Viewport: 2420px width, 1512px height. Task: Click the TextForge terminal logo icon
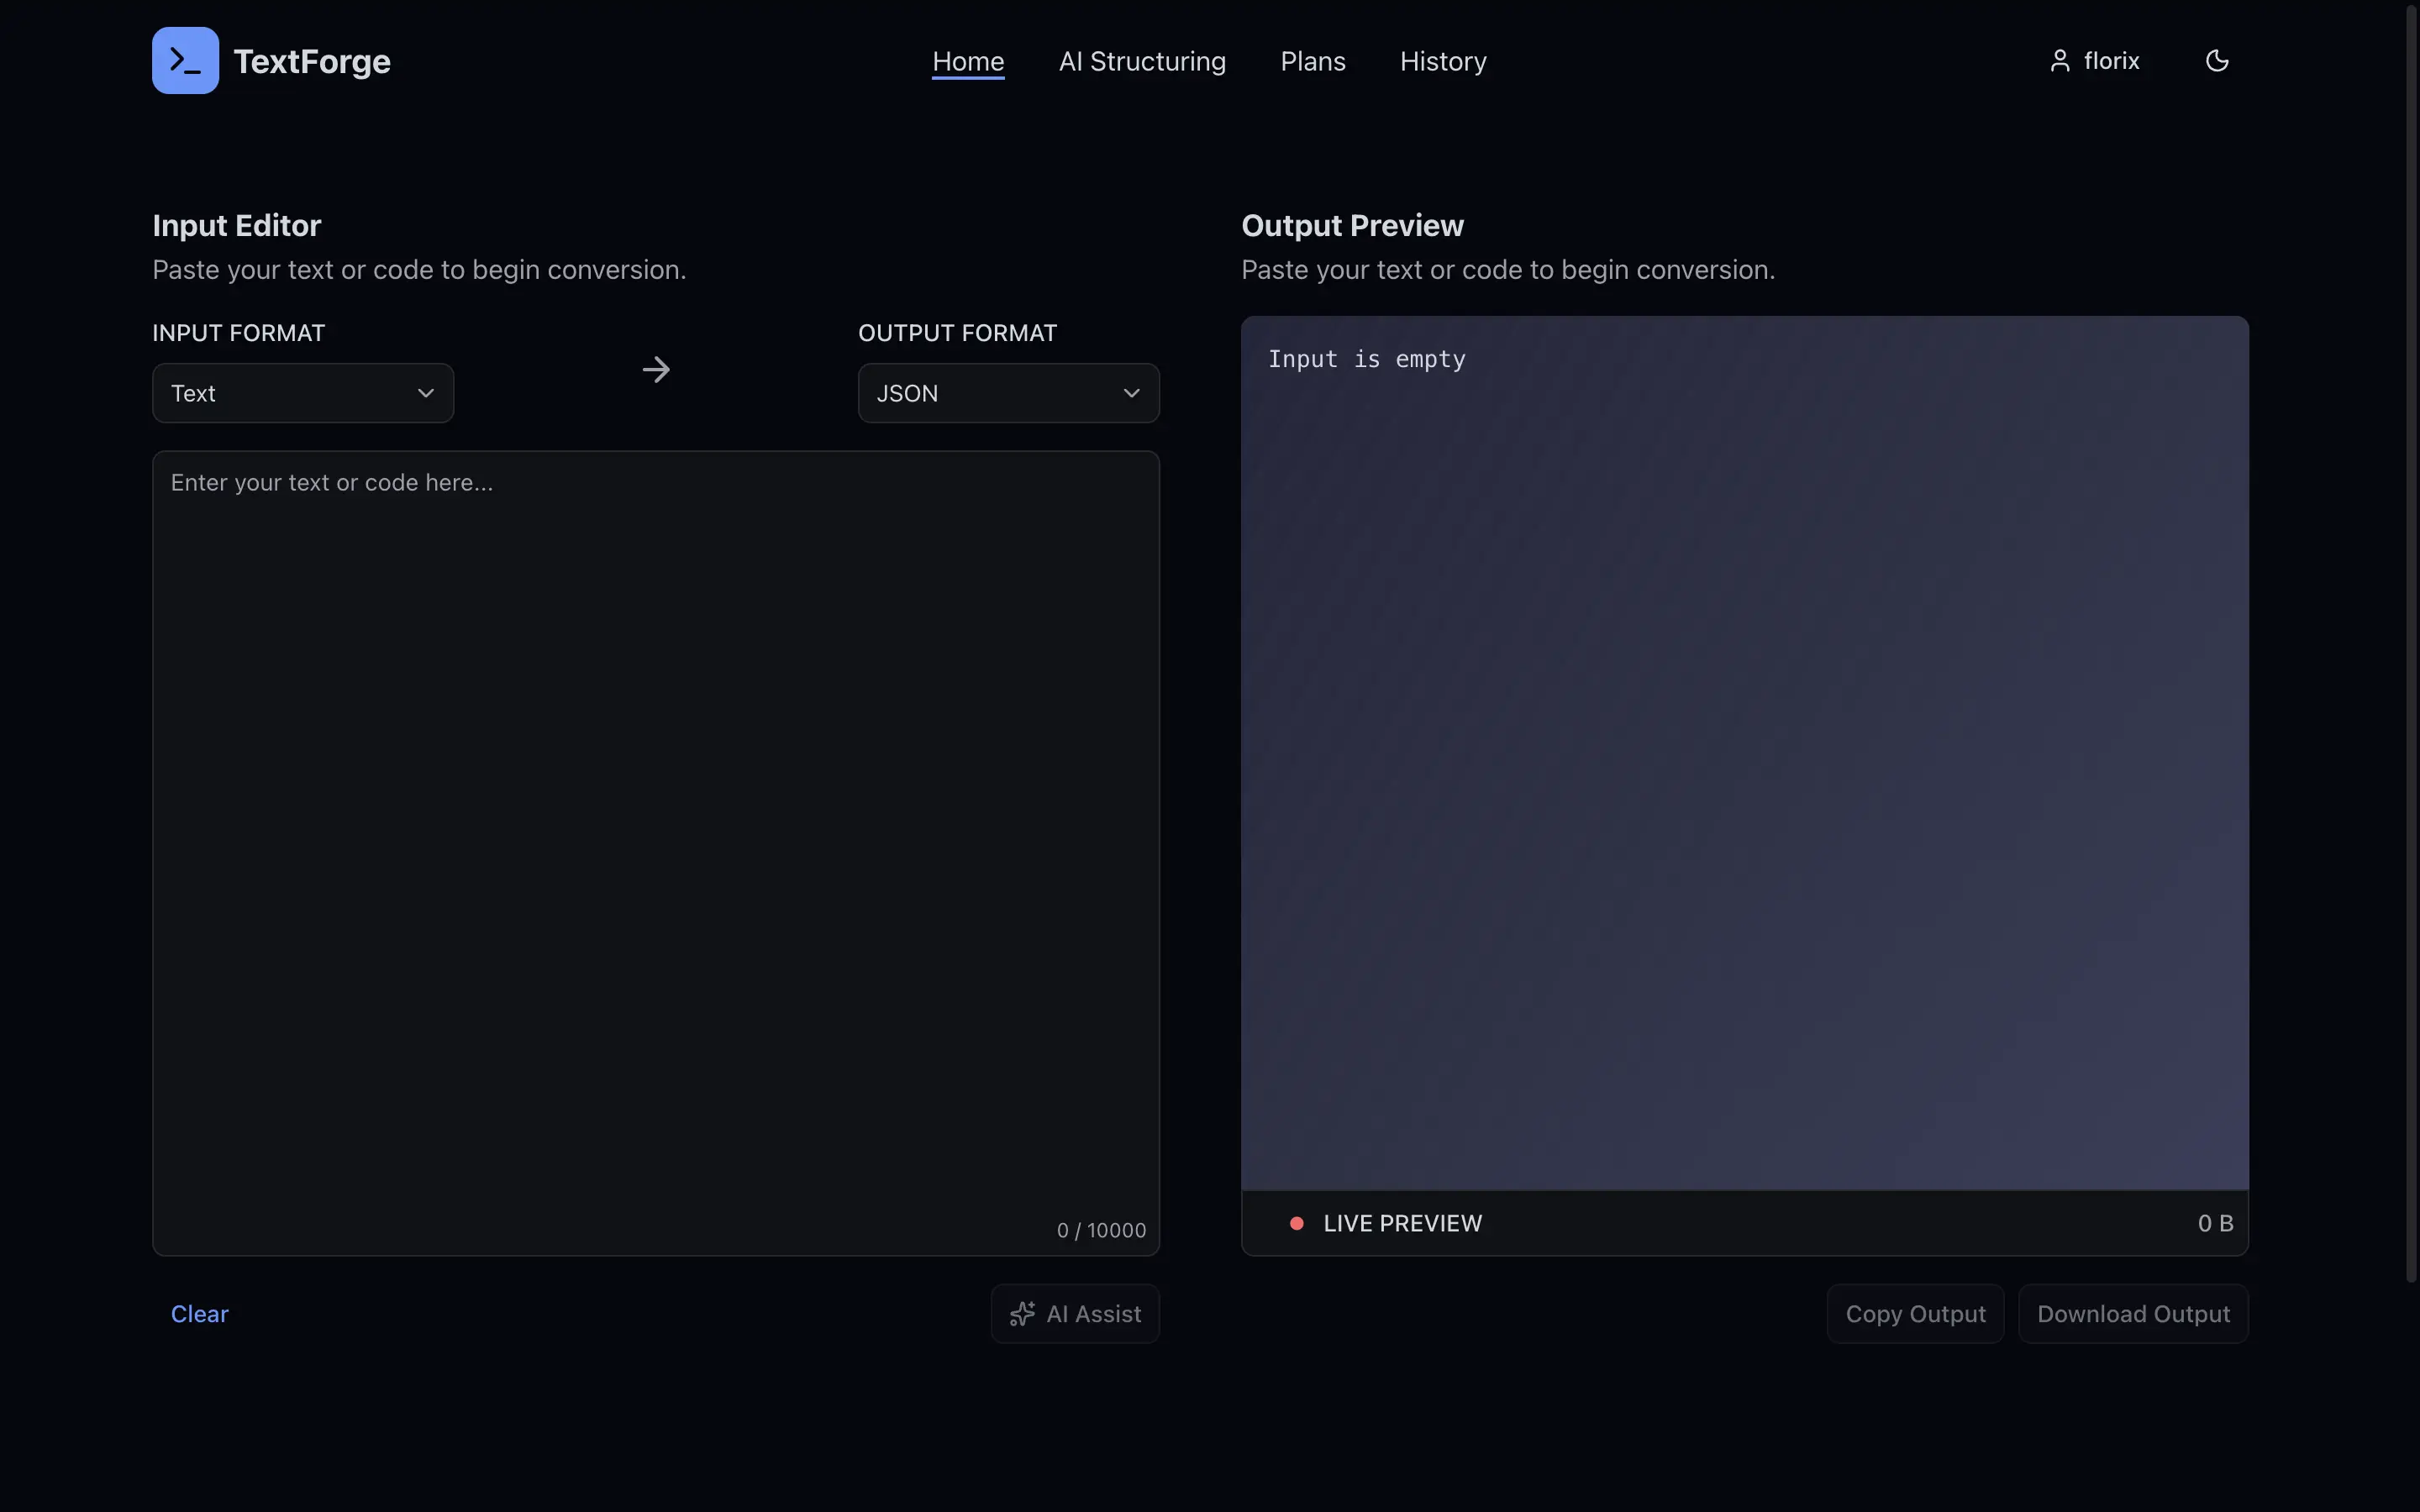185,61
